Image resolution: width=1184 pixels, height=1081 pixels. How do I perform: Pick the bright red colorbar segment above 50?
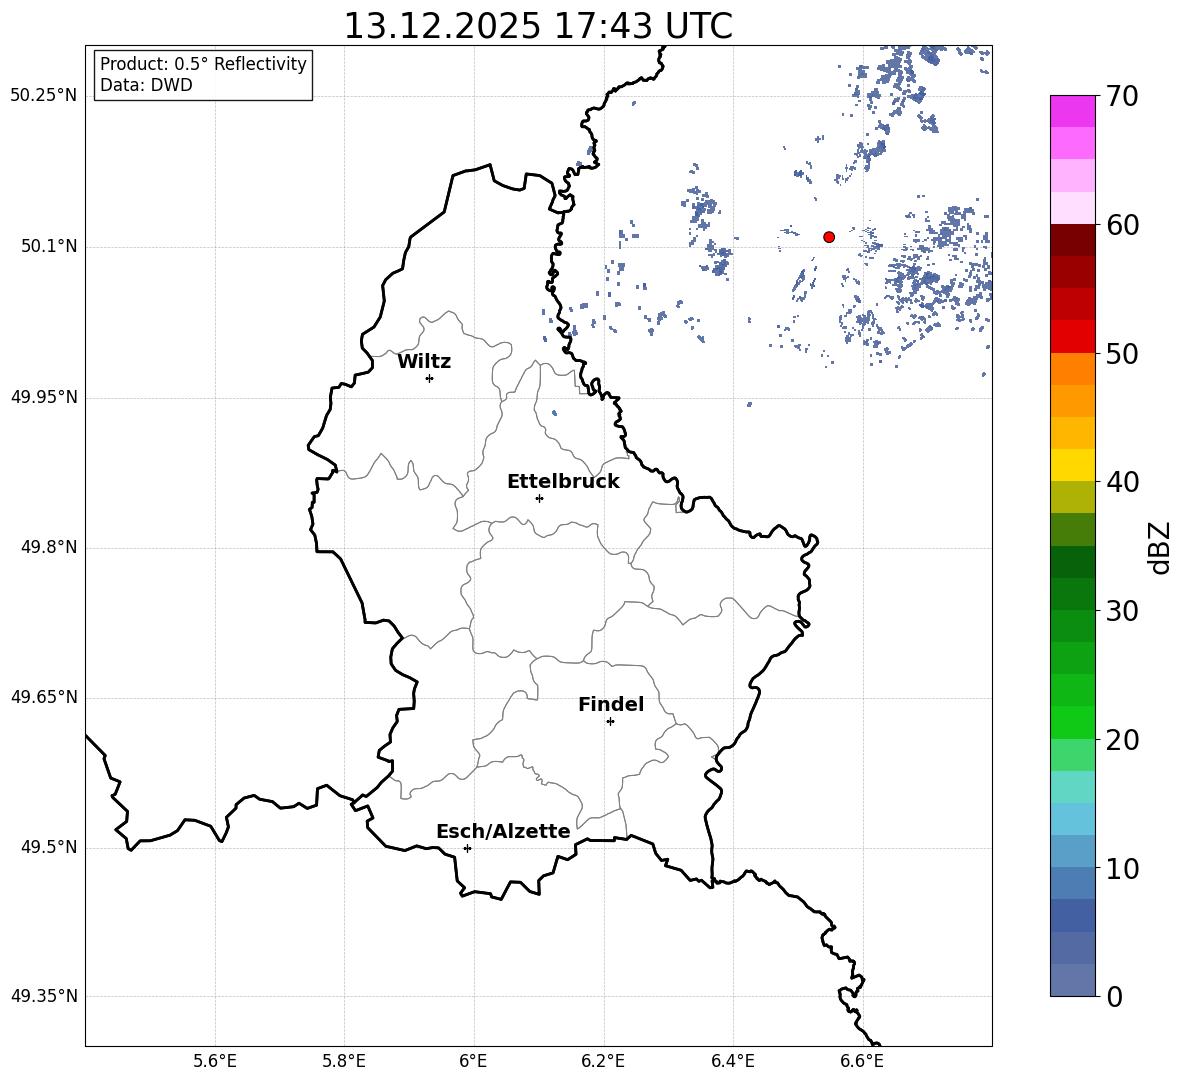click(x=1072, y=337)
